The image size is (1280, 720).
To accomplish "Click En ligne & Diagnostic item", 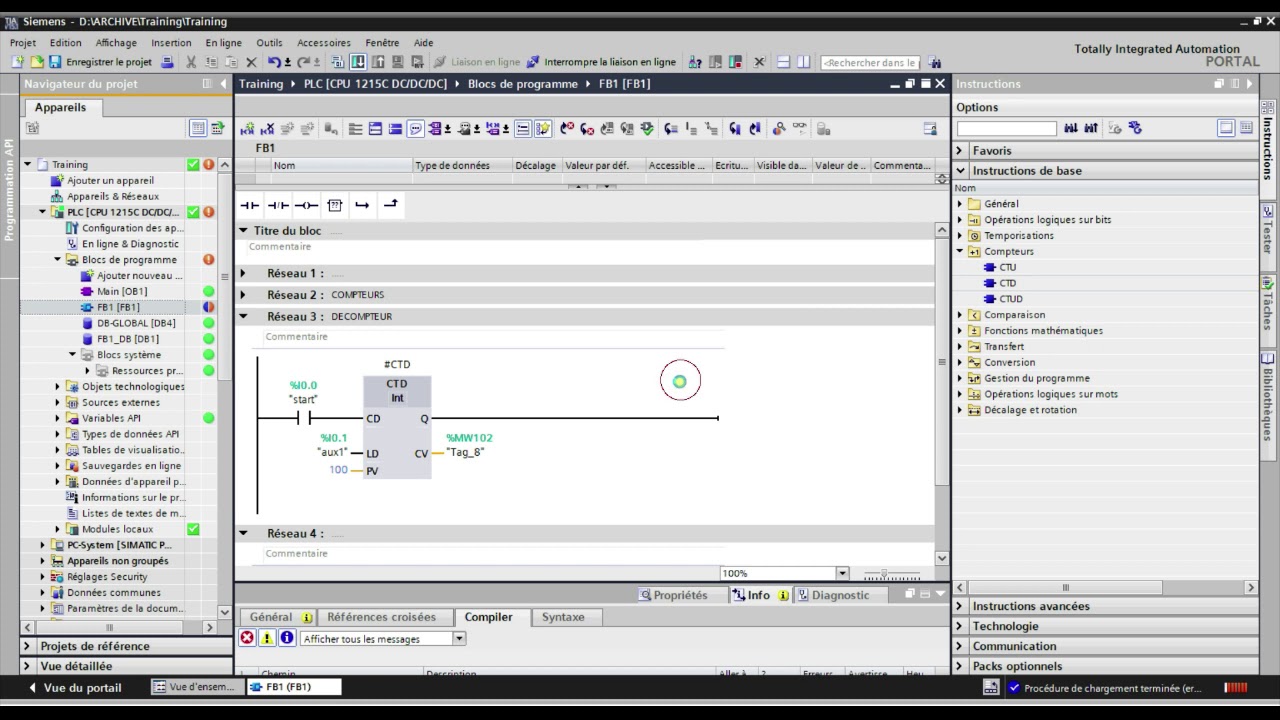I will pyautogui.click(x=122, y=244).
